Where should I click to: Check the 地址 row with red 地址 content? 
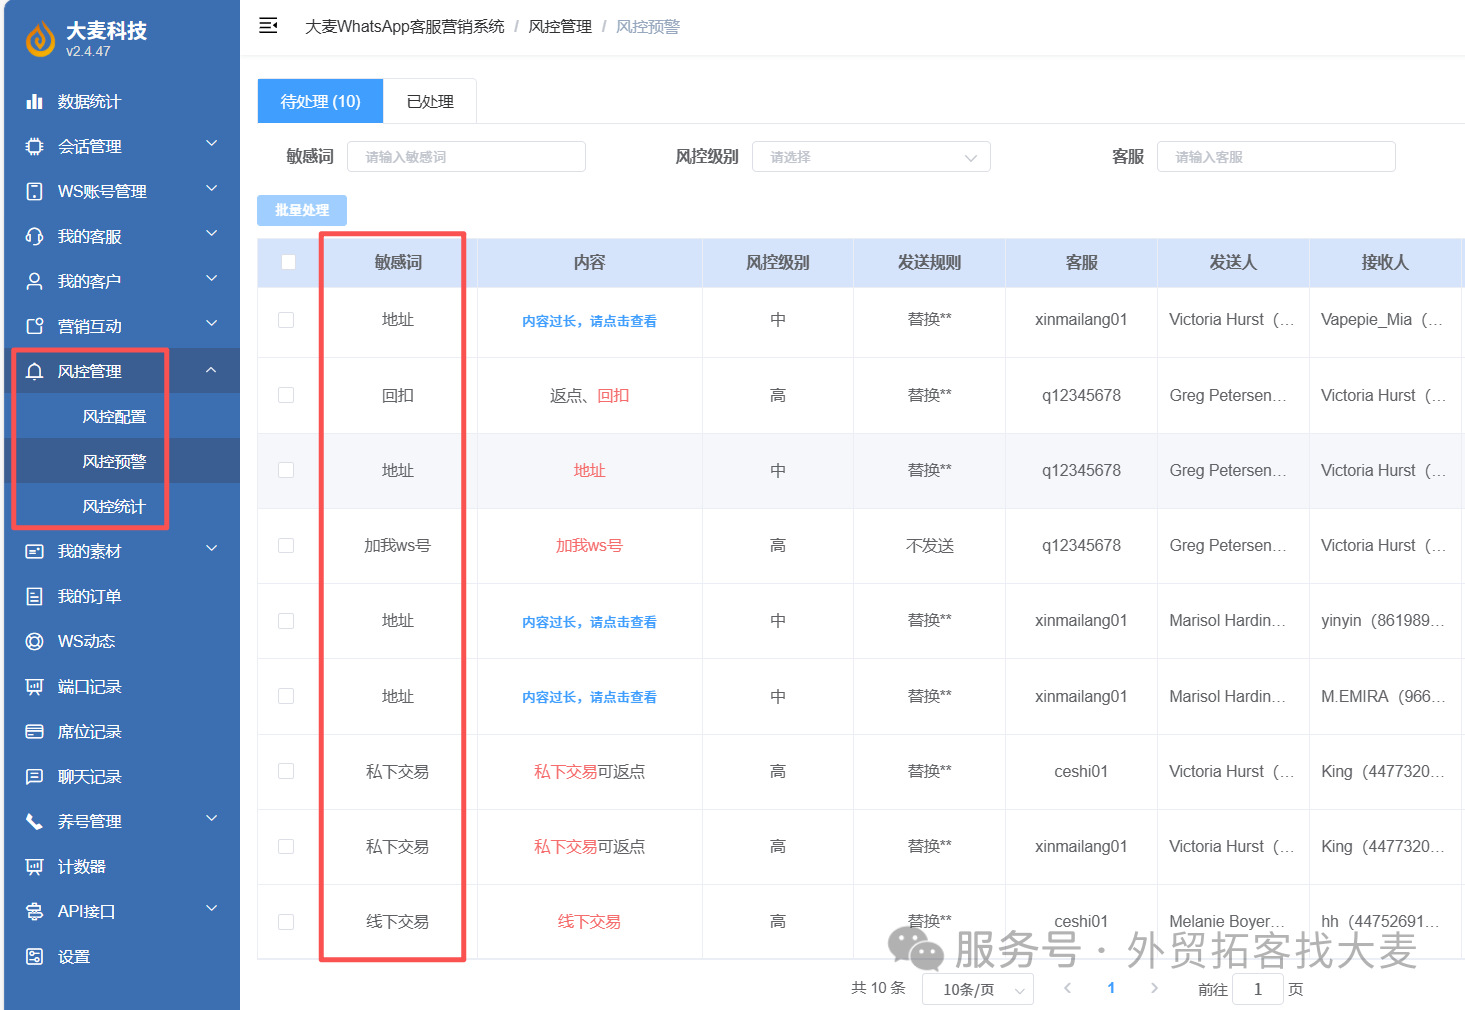tap(286, 470)
